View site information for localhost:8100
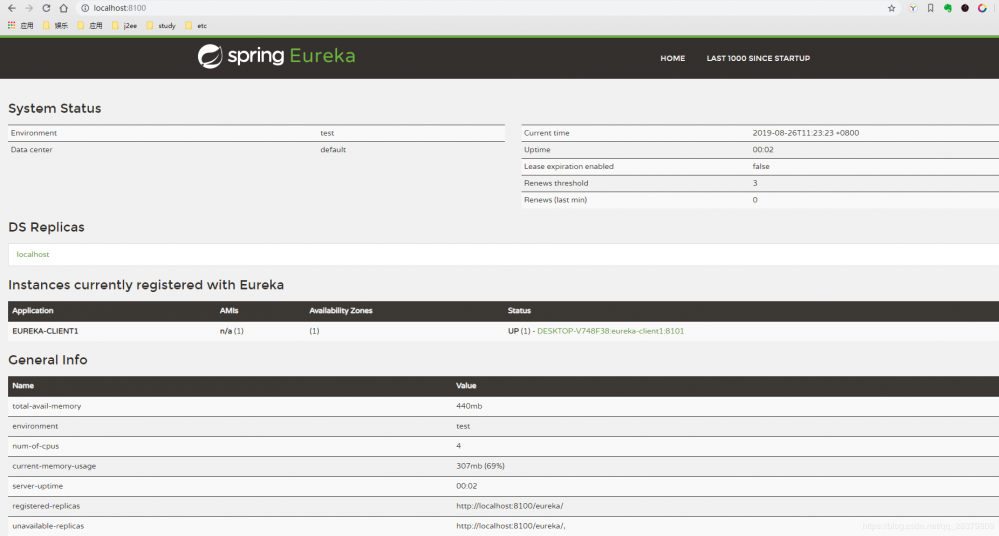Viewport: 999px width, 536px height. point(85,8)
